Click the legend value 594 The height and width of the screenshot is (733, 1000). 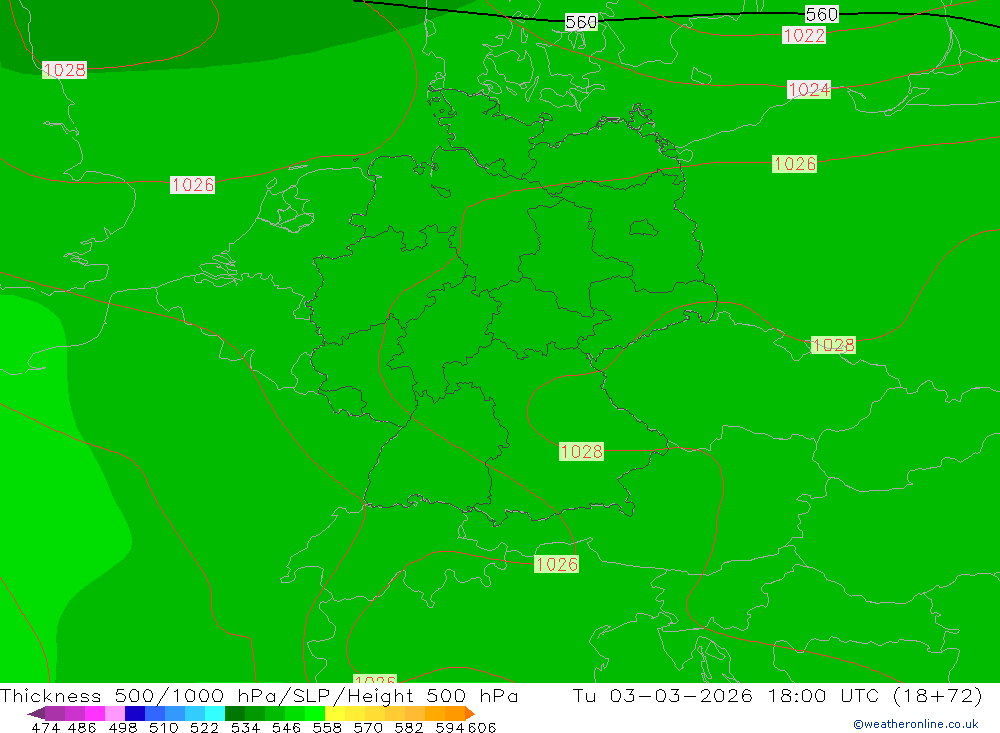pyautogui.click(x=450, y=727)
